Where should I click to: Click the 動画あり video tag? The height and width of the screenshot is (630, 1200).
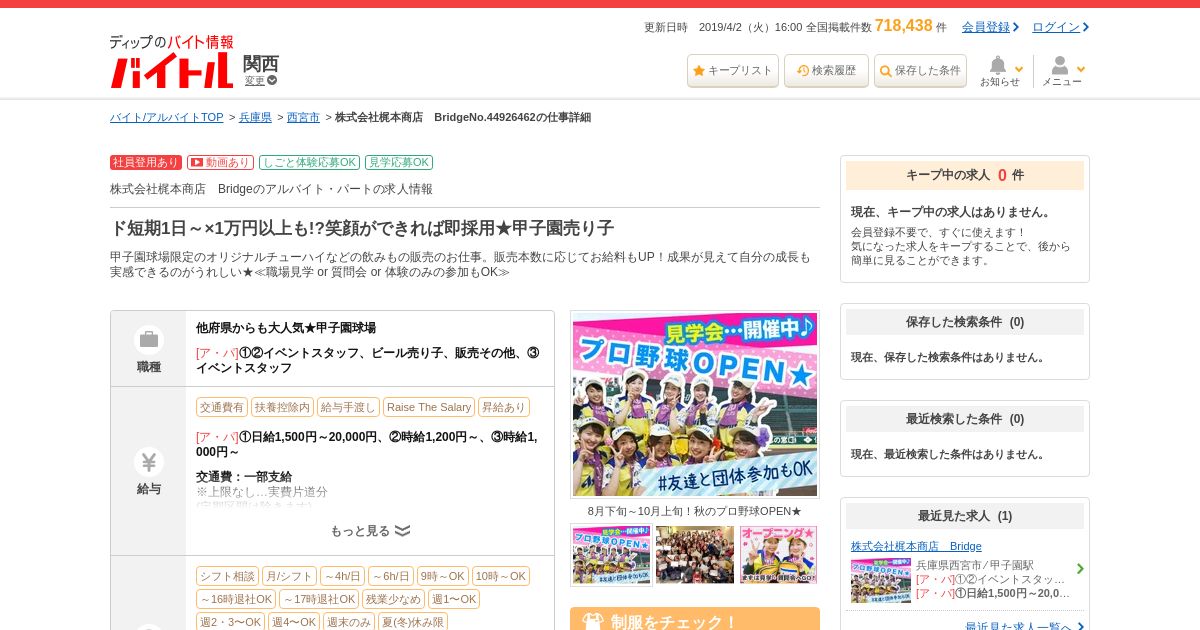tap(220, 162)
